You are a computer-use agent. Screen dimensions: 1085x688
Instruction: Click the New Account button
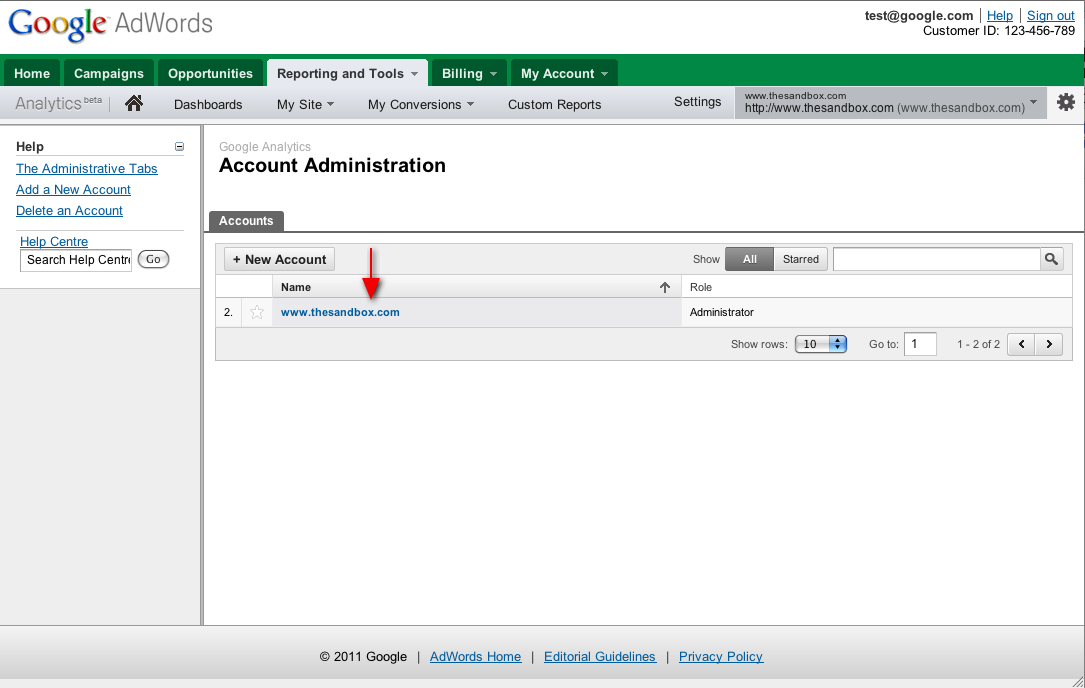[279, 260]
